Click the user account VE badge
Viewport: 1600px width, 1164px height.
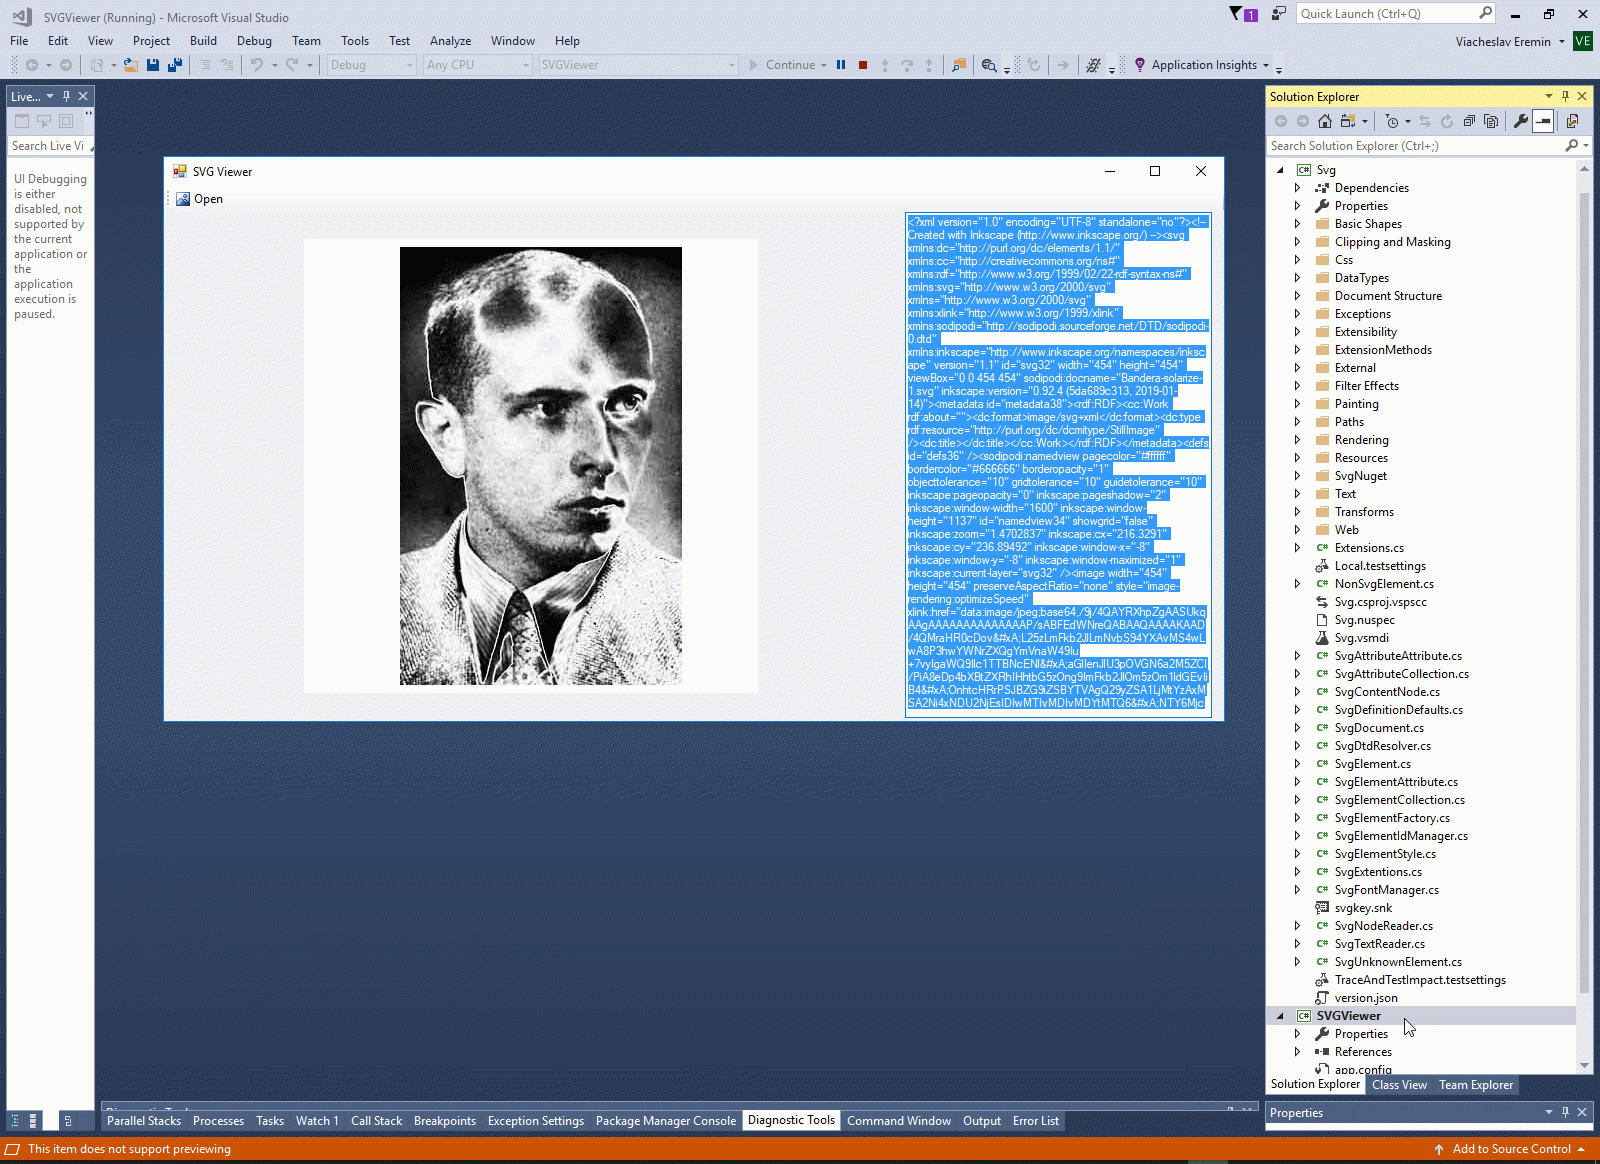coord(1583,41)
